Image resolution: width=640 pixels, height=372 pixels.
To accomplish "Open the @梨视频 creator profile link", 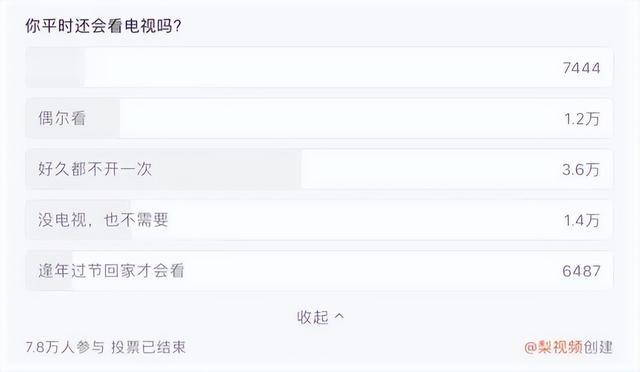I will tap(553, 347).
